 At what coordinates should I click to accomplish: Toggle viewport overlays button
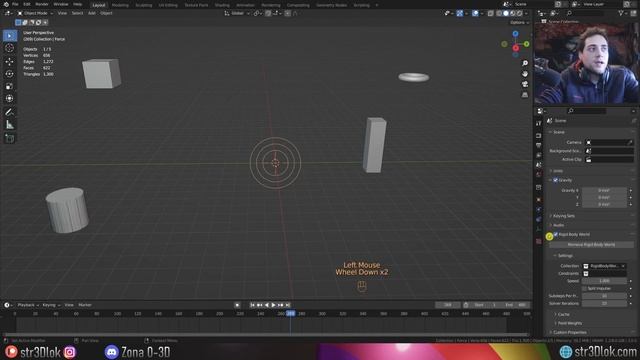[x=475, y=13]
